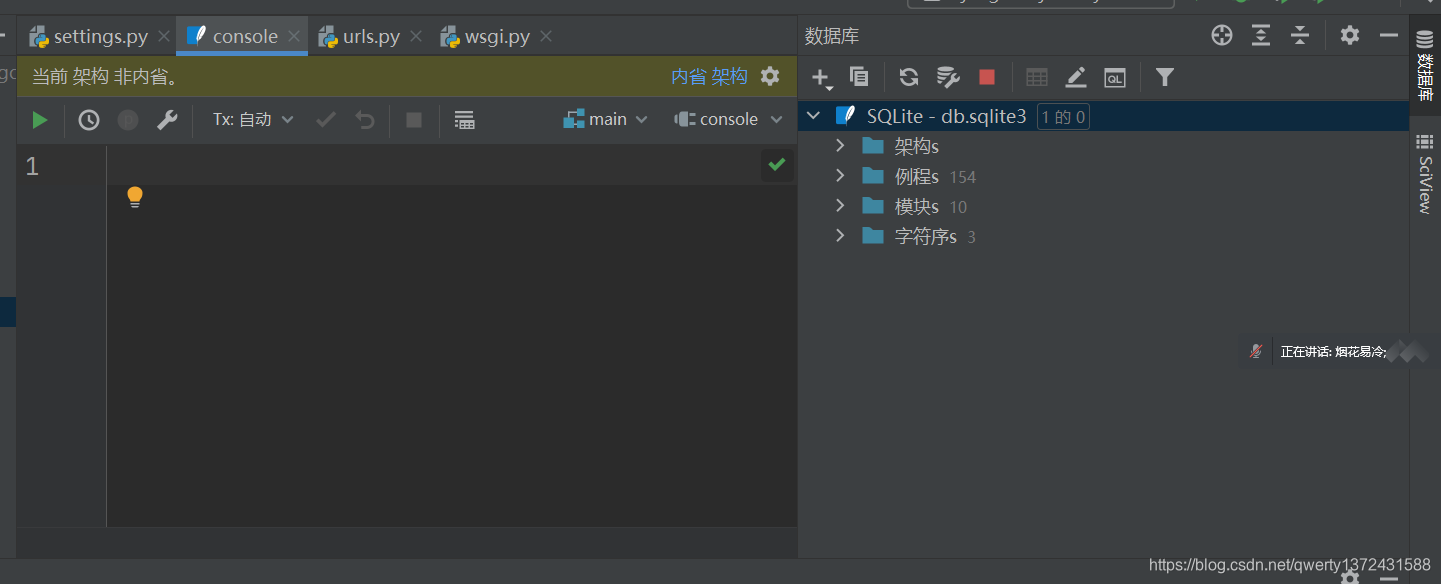Expand the 字符序s folder
The image size is (1441, 584).
coord(840,236)
